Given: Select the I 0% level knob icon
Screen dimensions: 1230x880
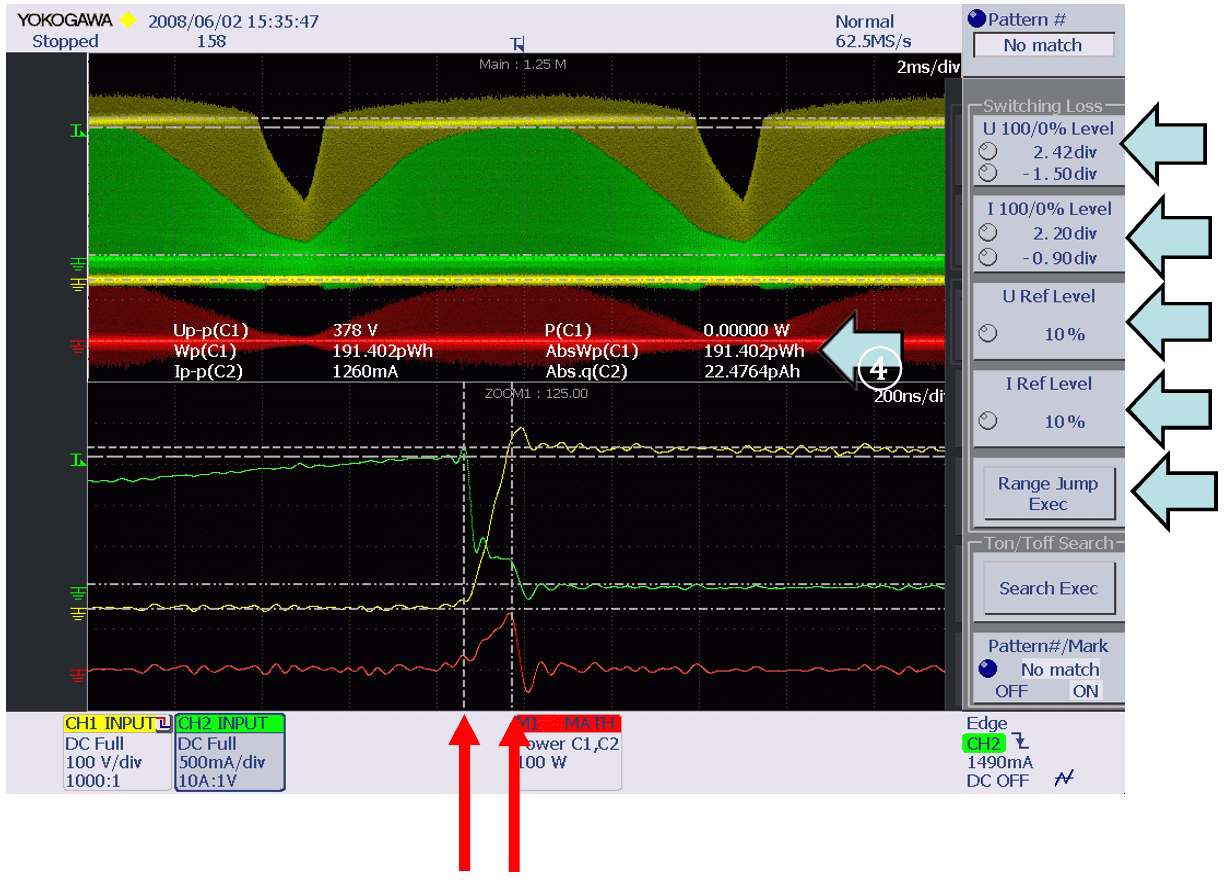Looking at the screenshot, I should tap(989, 257).
